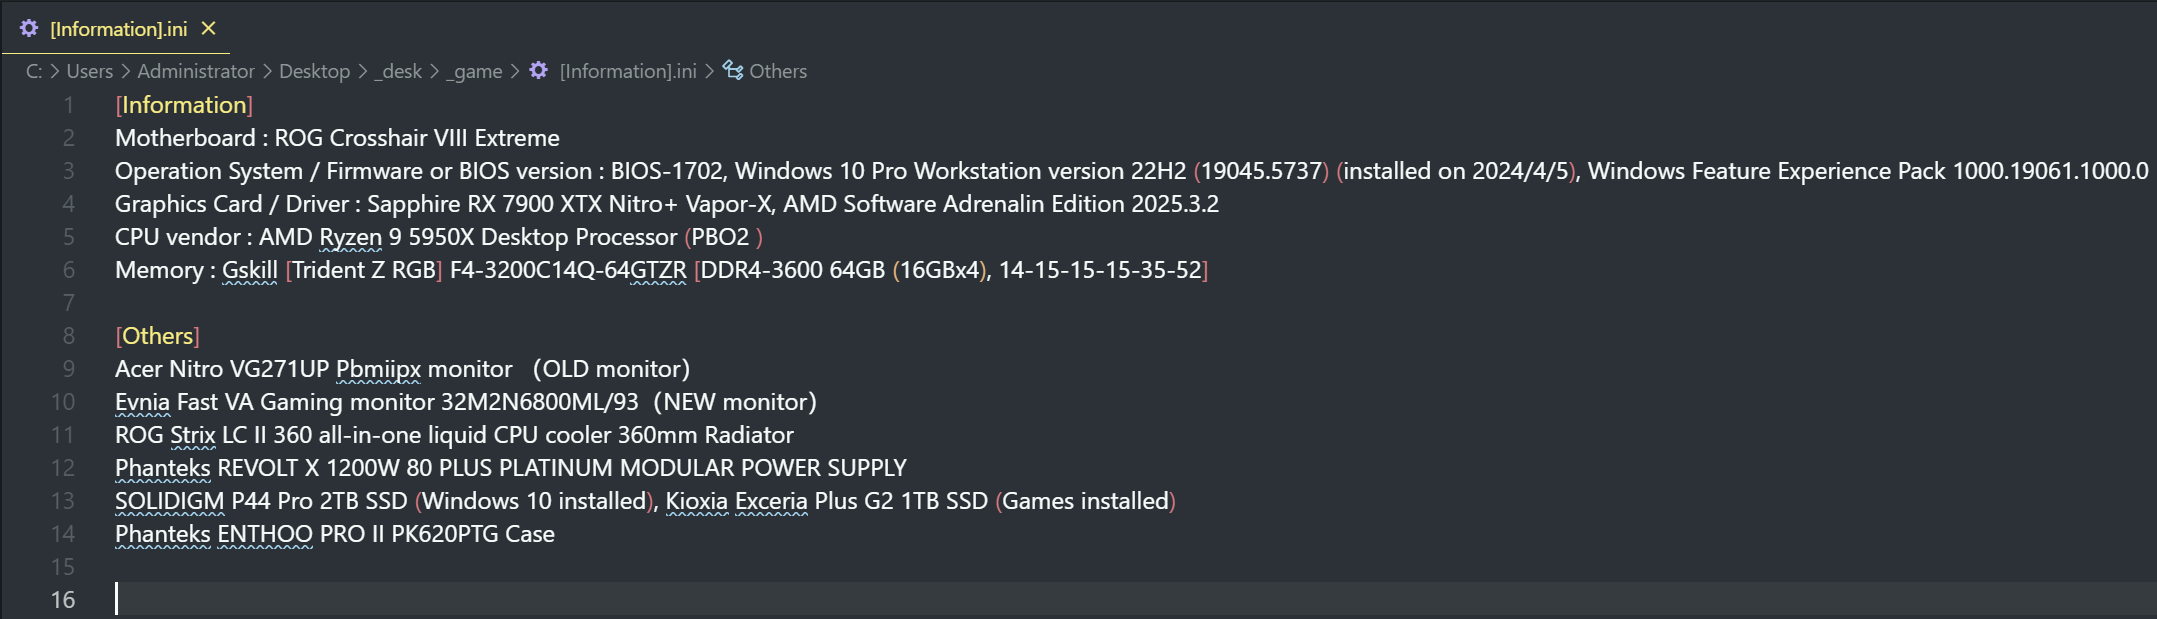Open the _game breadcrumb folder
This screenshot has height=619, width=2157.
click(x=474, y=71)
